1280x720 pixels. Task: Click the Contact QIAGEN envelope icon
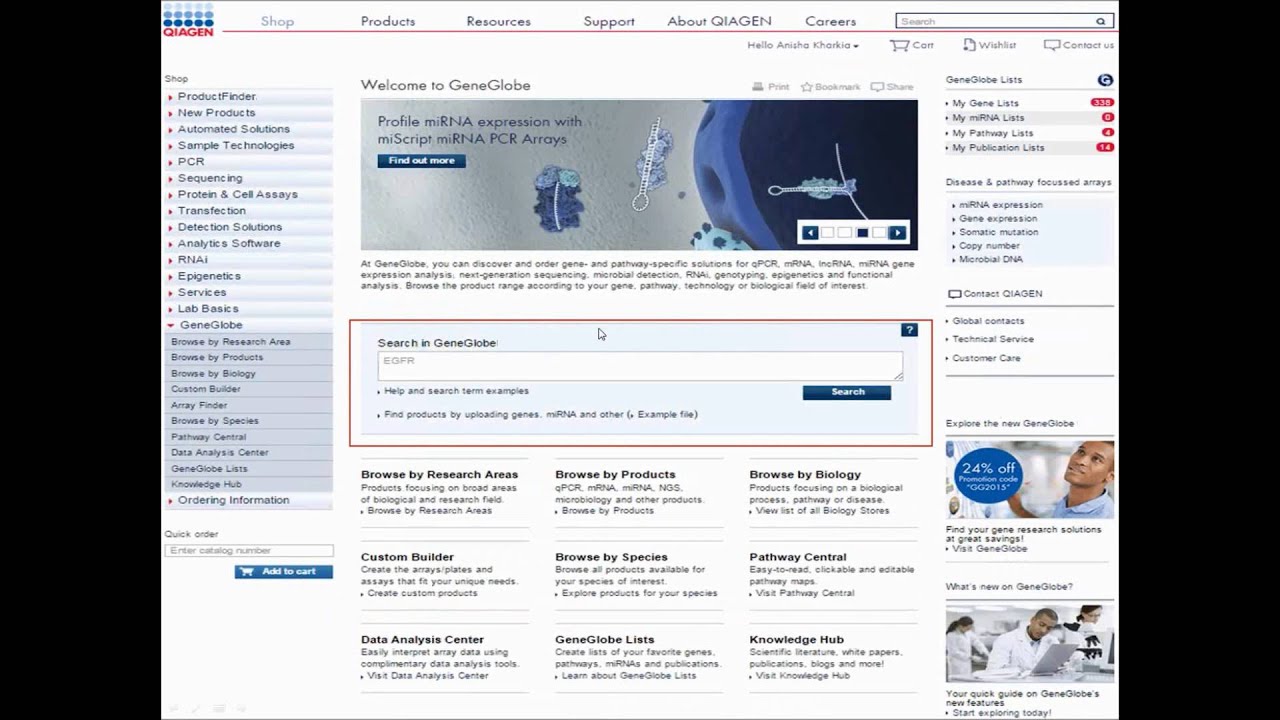pyautogui.click(x=954, y=294)
